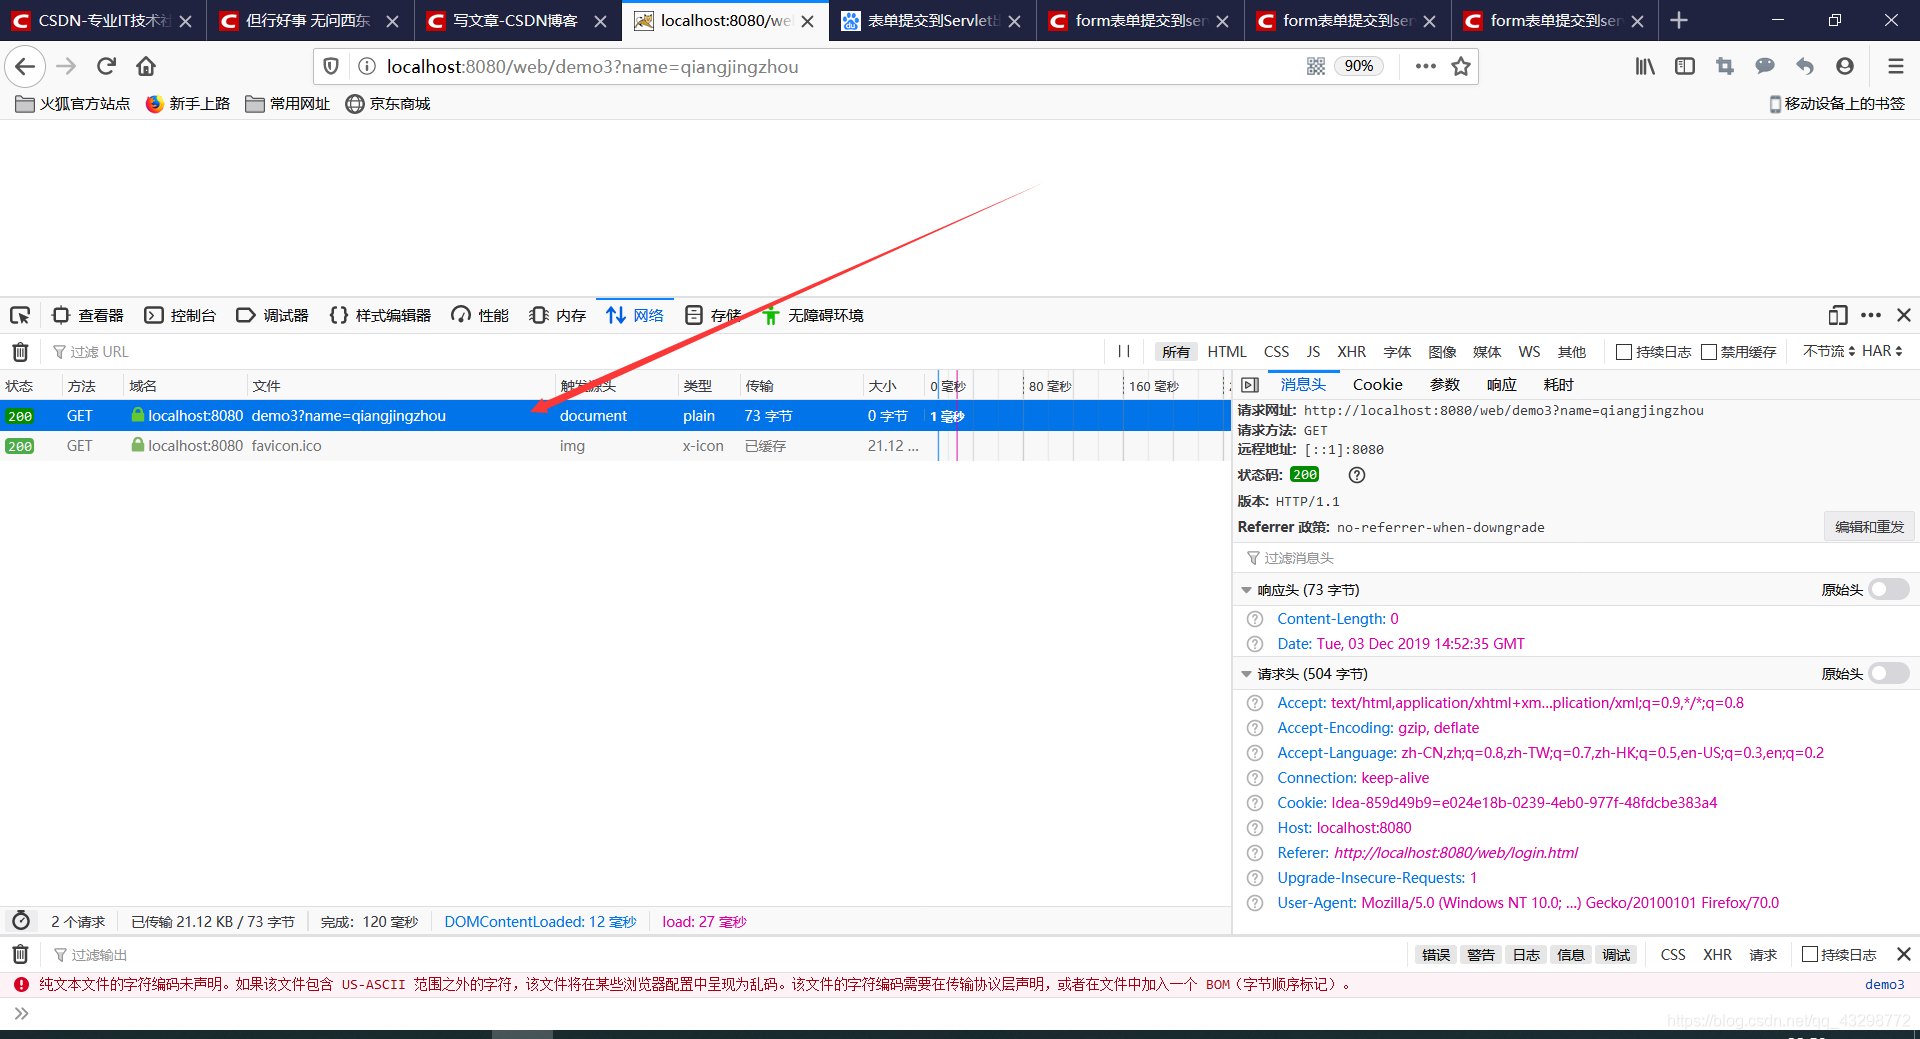Open the Response details tab

pyautogui.click(x=1501, y=385)
